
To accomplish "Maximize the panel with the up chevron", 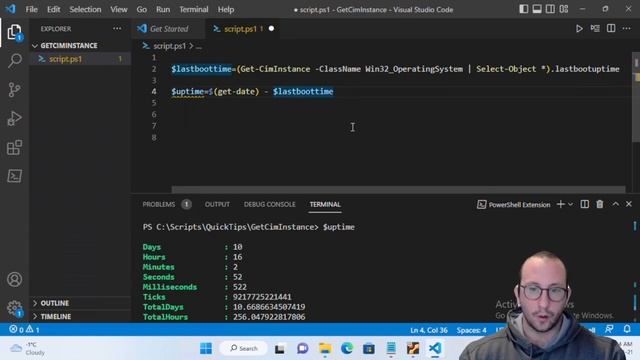I will [616, 204].
